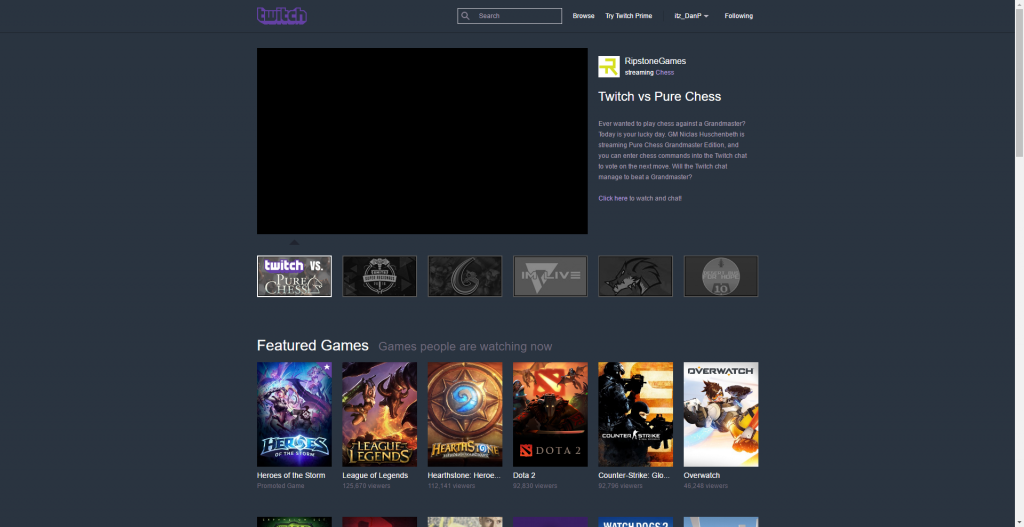Click the 'Twitch vs Pure Chess' stream title
Image resolution: width=1024 pixels, height=527 pixels.
[x=660, y=97]
